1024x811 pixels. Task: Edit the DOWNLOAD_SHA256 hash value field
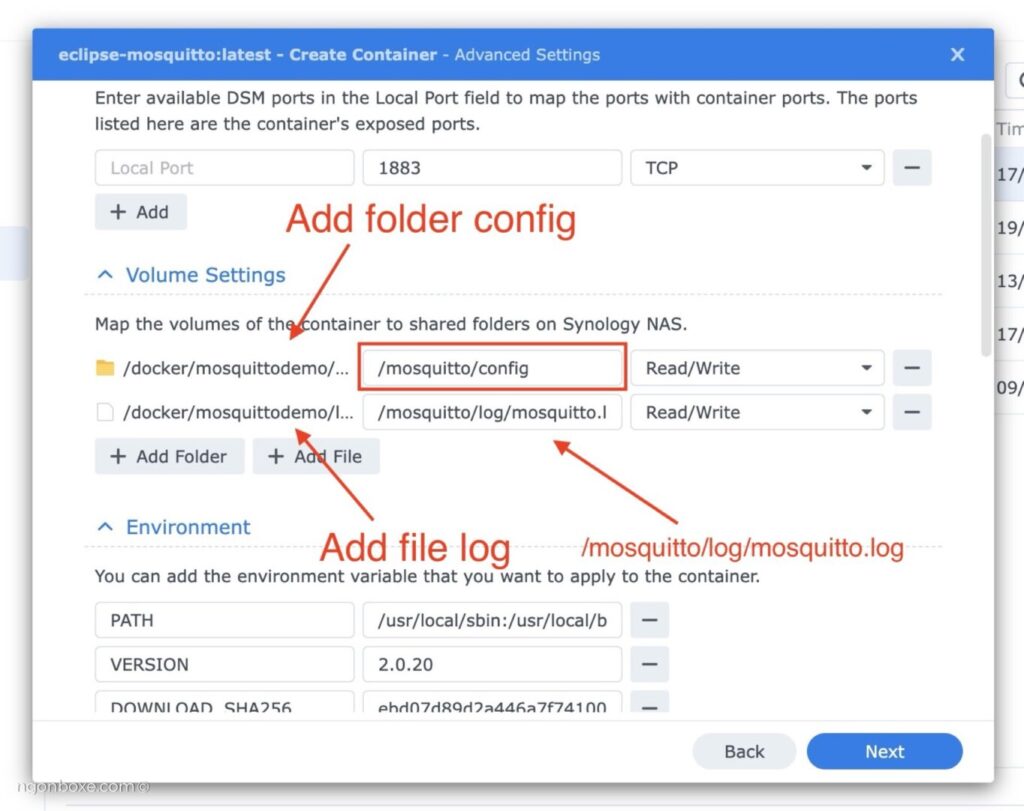[492, 703]
